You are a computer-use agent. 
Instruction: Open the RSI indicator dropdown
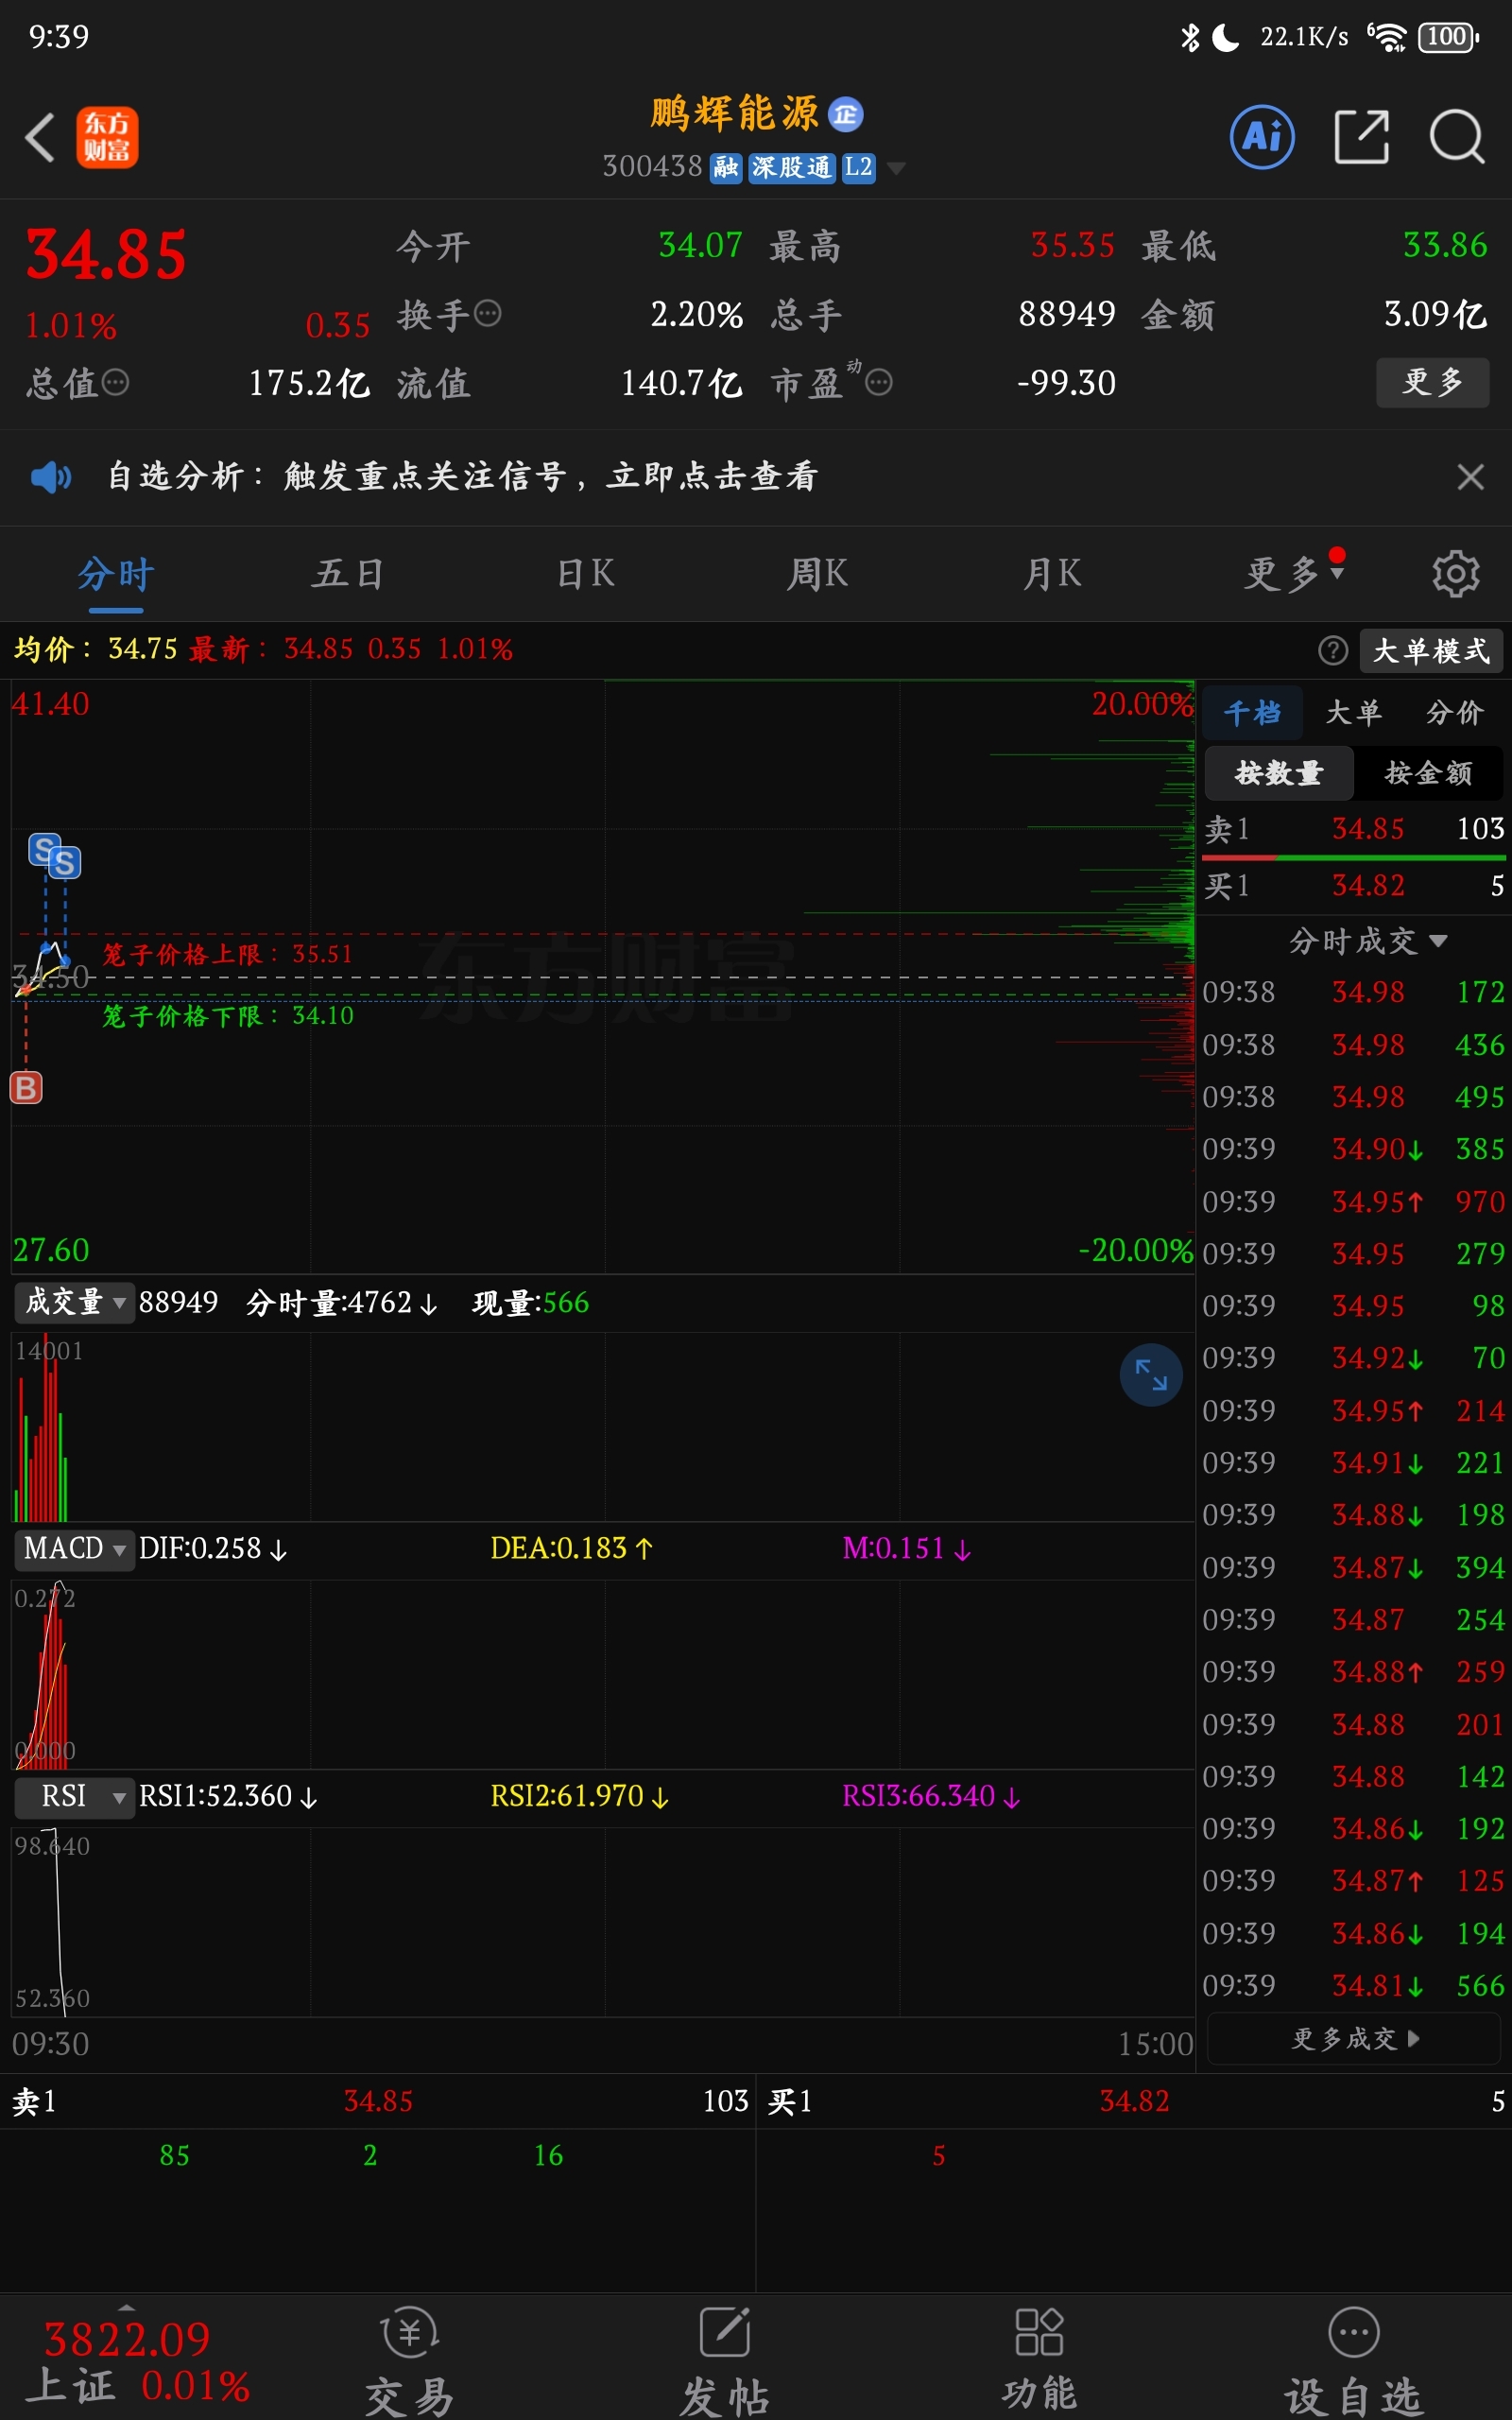pos(74,1797)
